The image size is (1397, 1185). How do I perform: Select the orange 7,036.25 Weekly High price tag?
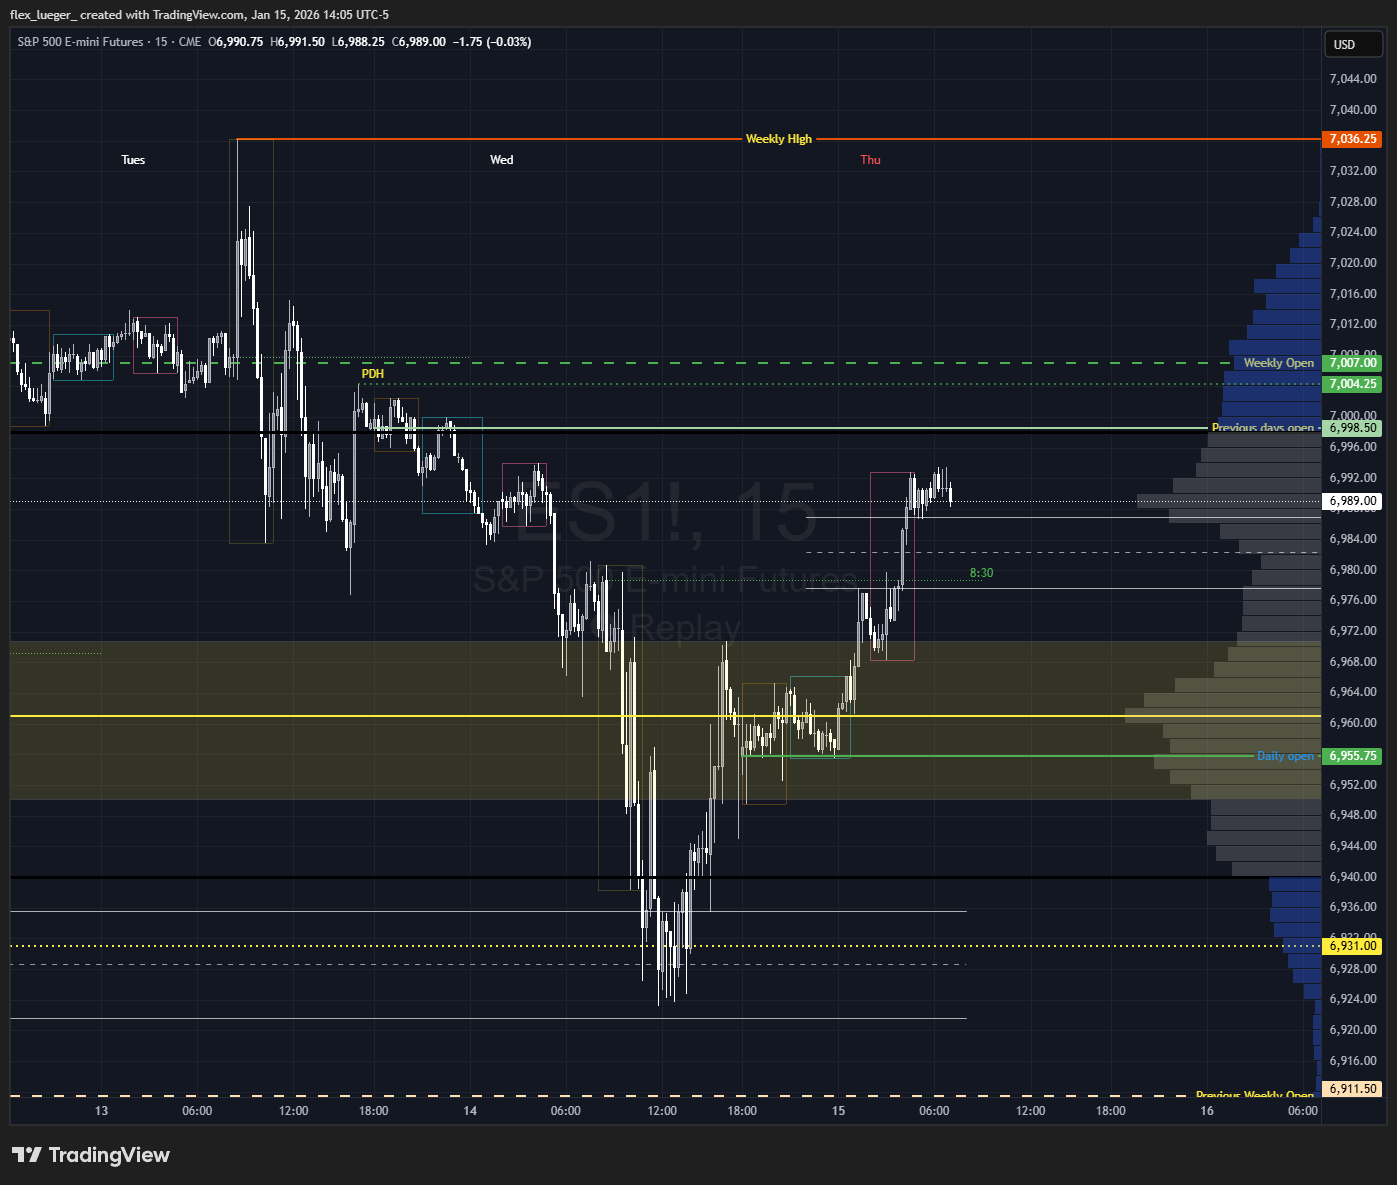(x=1351, y=139)
